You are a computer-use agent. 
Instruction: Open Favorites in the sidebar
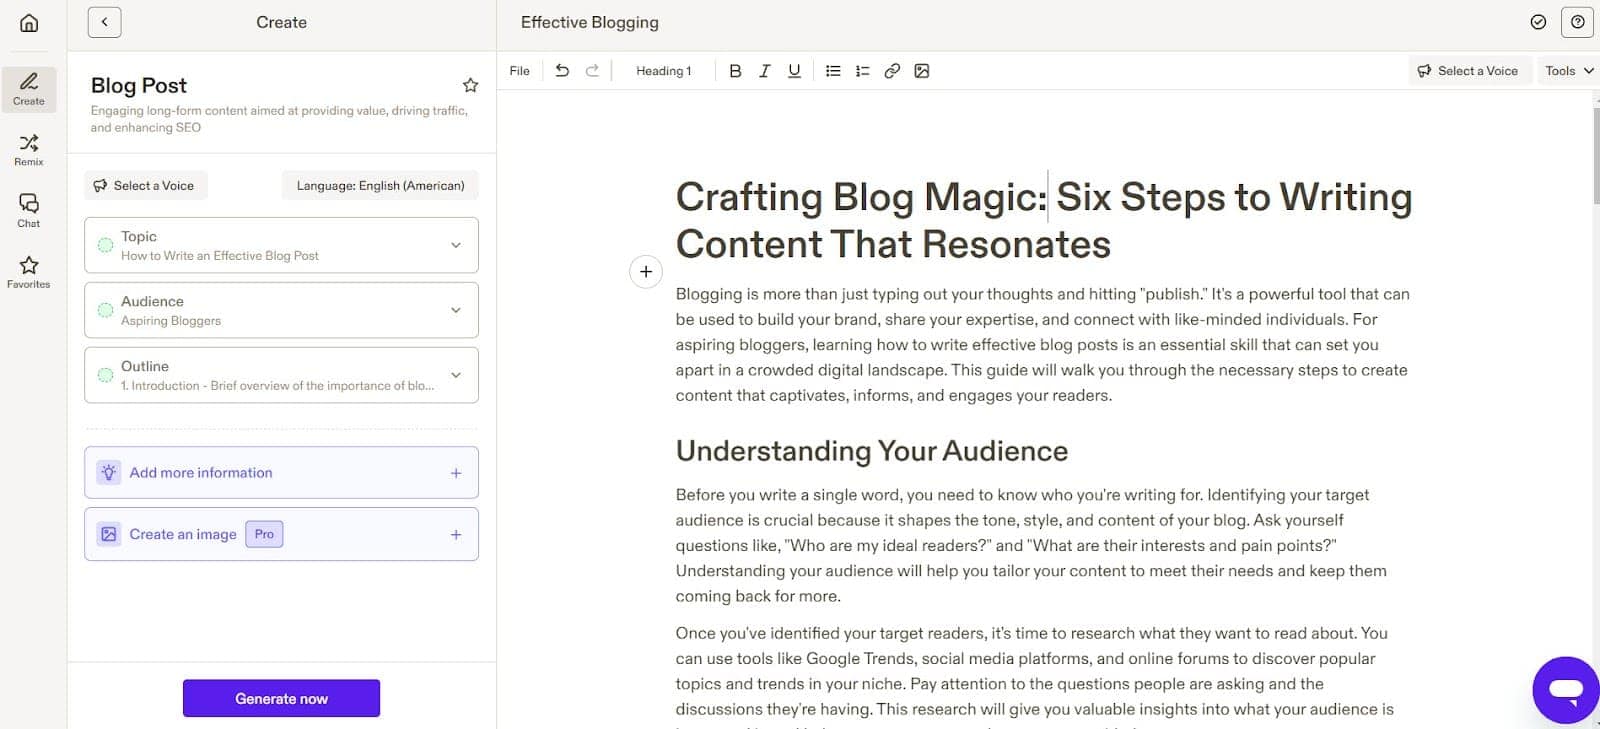tap(29, 272)
